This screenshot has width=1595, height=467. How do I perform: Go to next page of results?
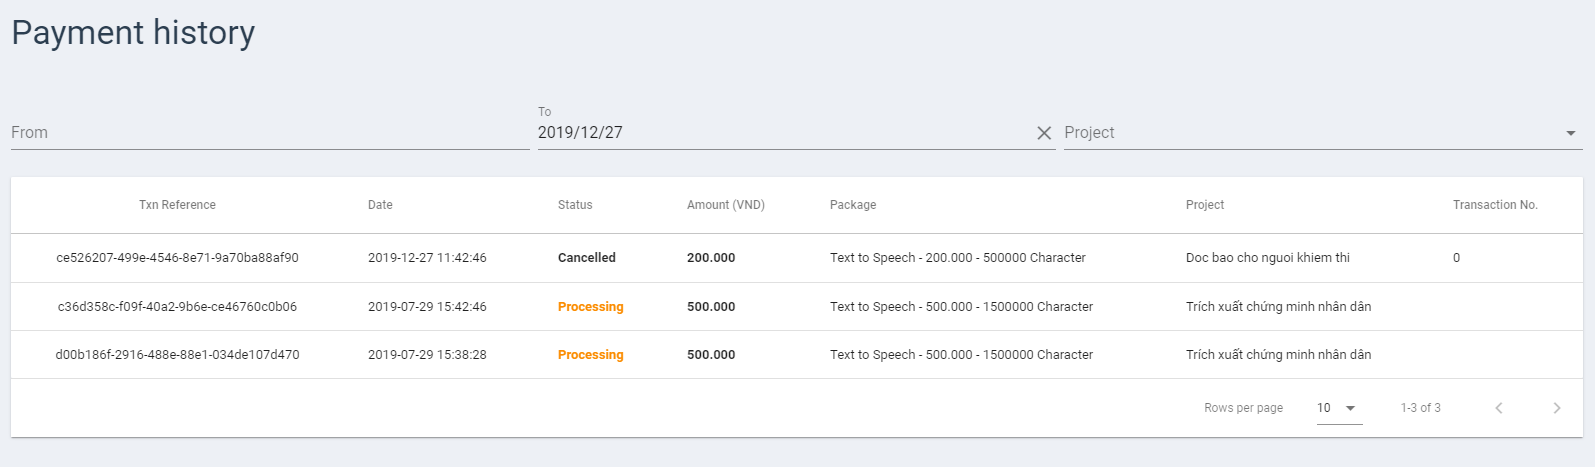(x=1556, y=408)
